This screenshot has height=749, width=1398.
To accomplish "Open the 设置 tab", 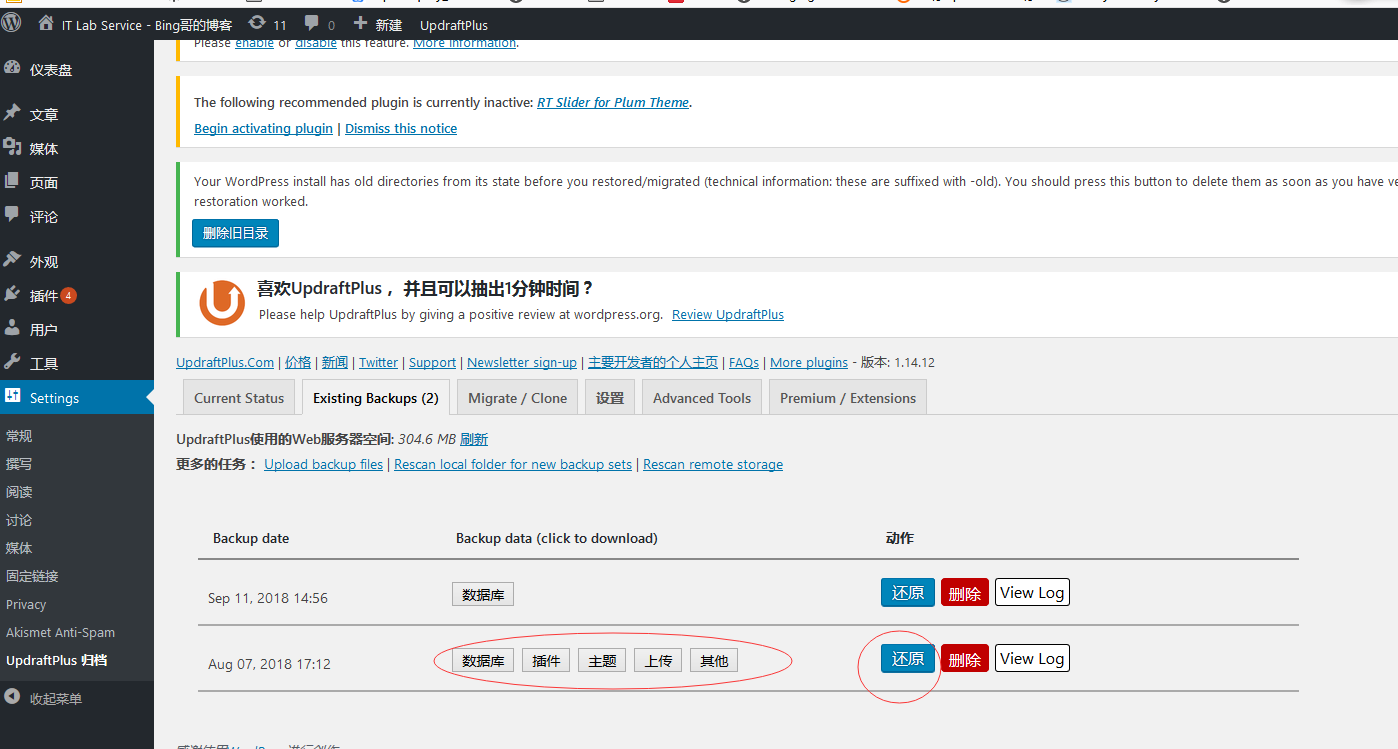I will coord(610,398).
